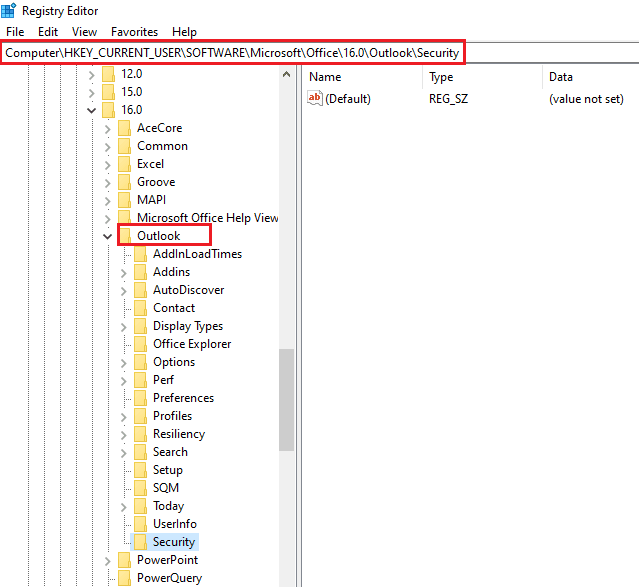Viewport: 639px width, 587px height.
Task: Open the View menu
Action: pos(84,32)
